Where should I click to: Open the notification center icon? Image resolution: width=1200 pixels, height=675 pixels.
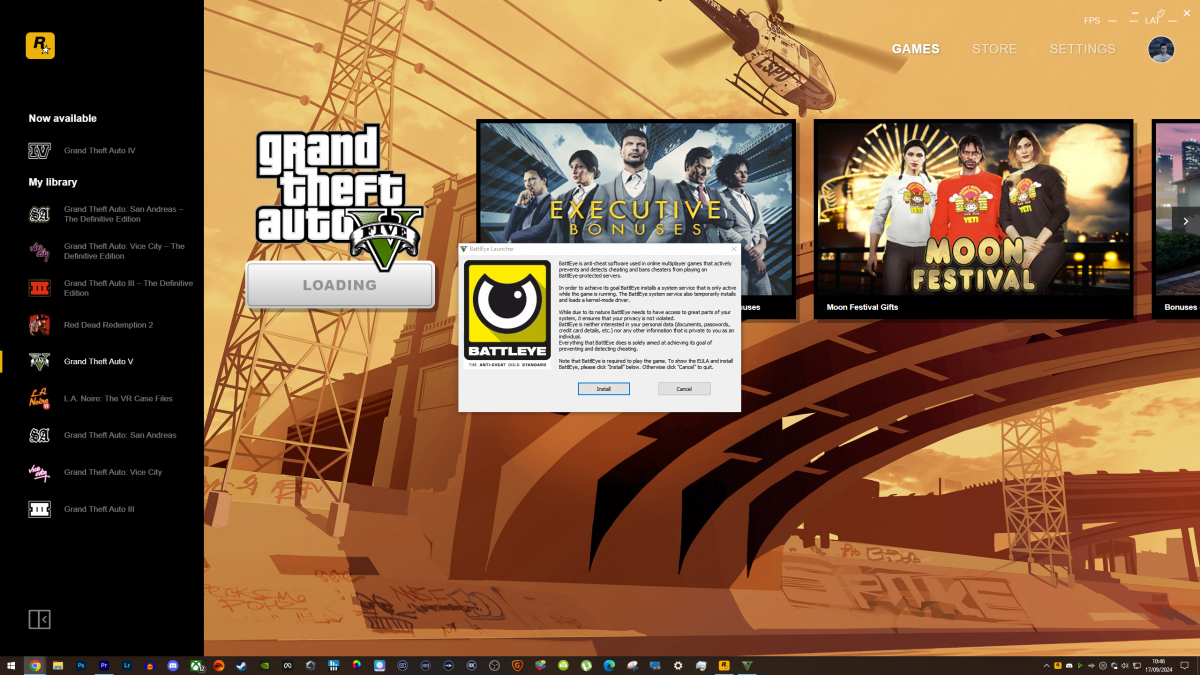tap(1184, 665)
